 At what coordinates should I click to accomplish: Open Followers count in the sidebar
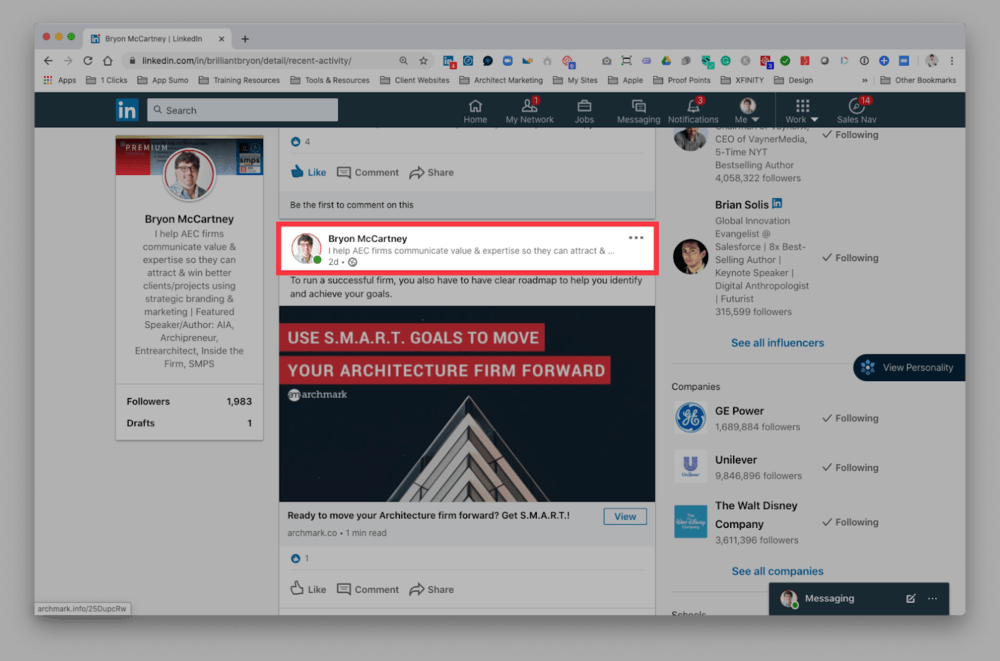[x=189, y=401]
